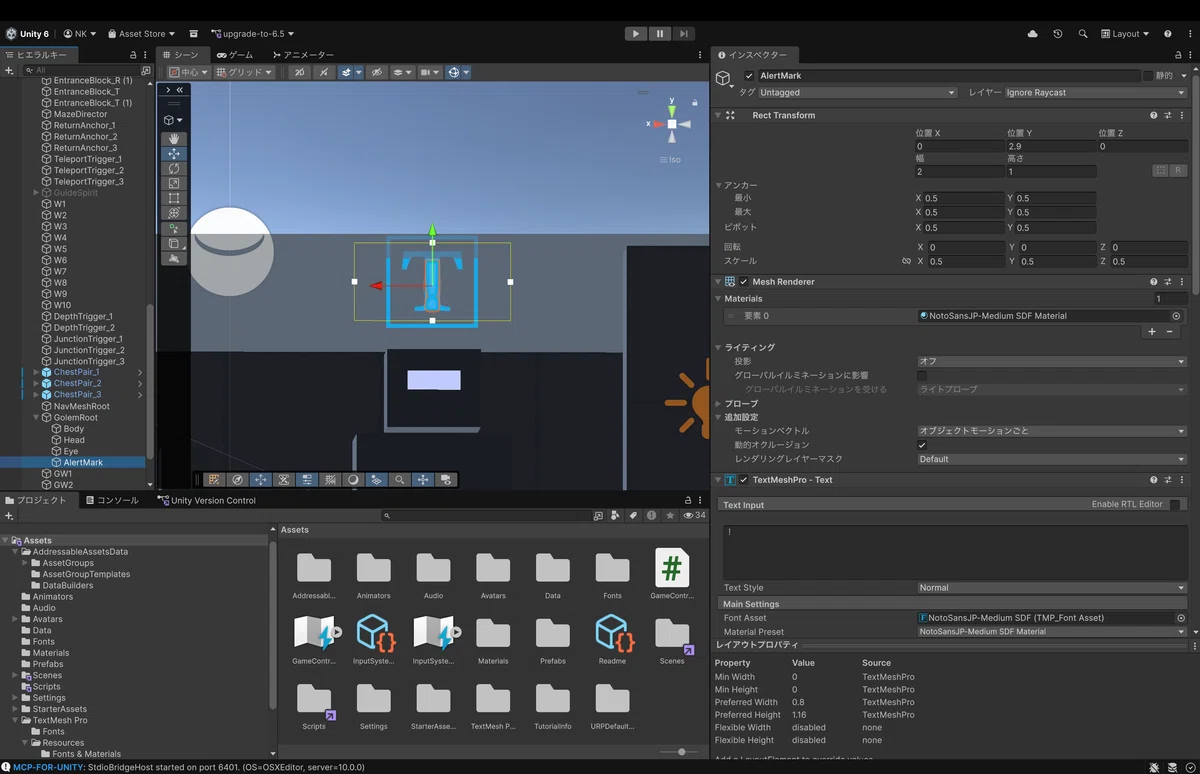1200x774 pixels.
Task: Open the global search magnifier
Action: point(1083,34)
